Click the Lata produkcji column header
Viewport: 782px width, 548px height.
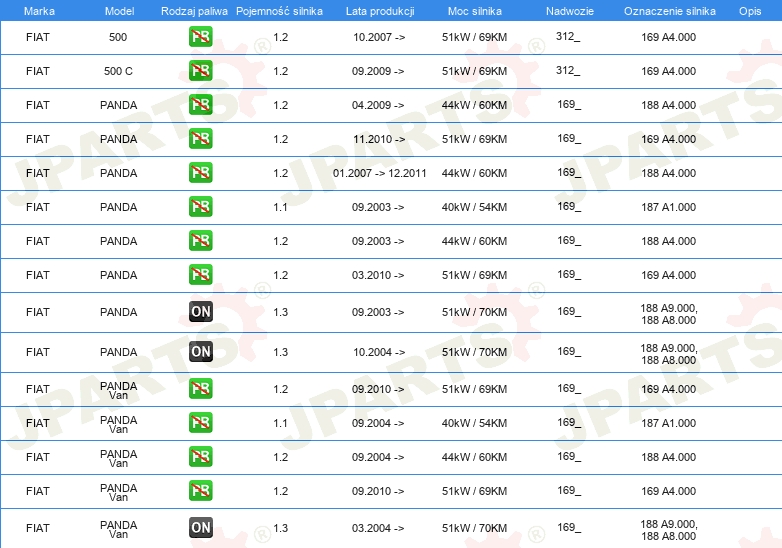coord(380,11)
